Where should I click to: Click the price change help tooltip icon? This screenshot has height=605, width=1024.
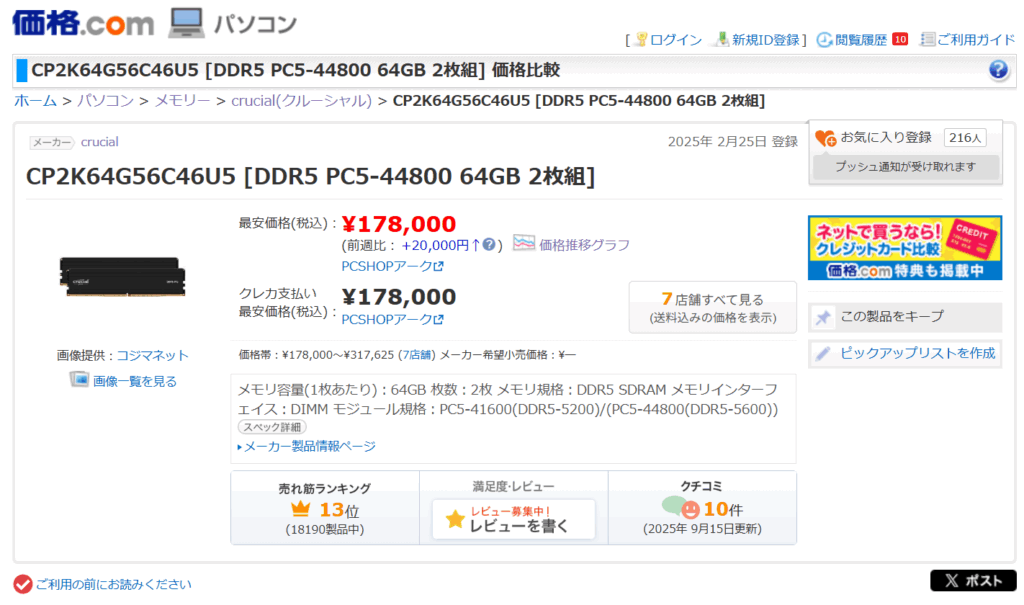490,244
